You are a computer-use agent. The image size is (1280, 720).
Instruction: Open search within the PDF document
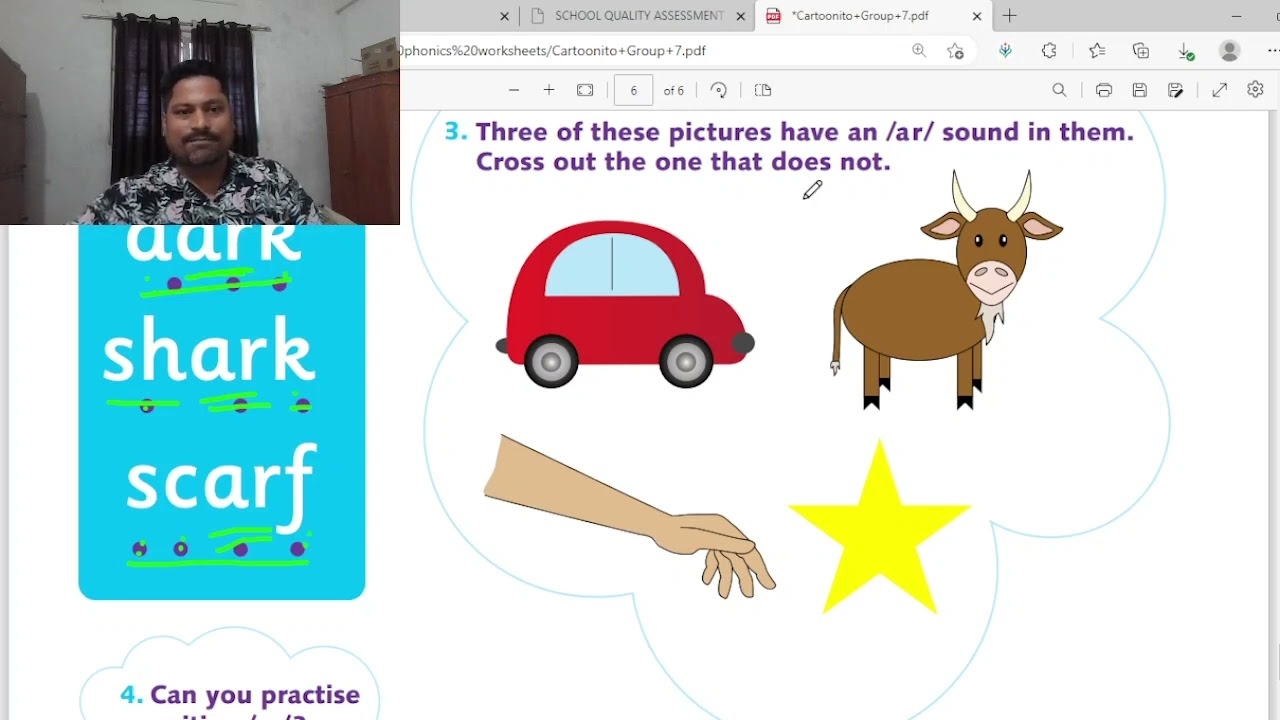tap(1059, 90)
